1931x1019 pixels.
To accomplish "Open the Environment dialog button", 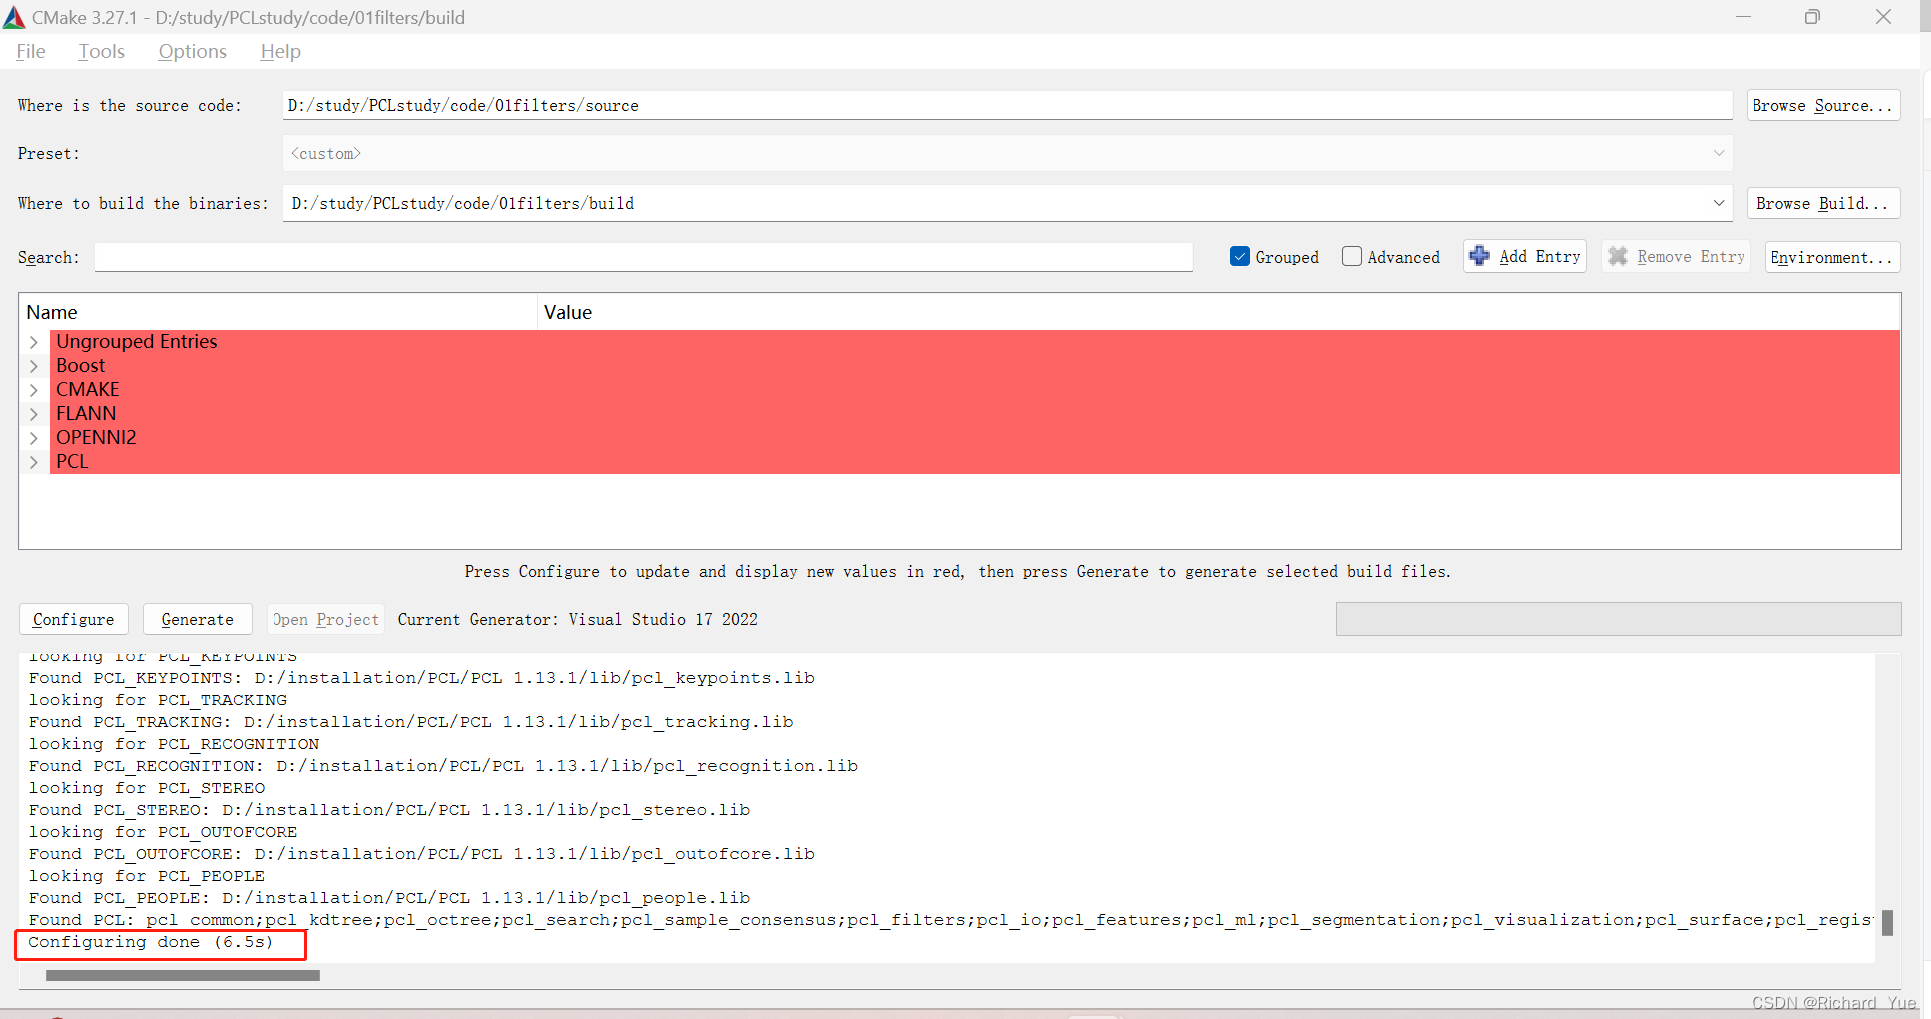I will coord(1832,257).
